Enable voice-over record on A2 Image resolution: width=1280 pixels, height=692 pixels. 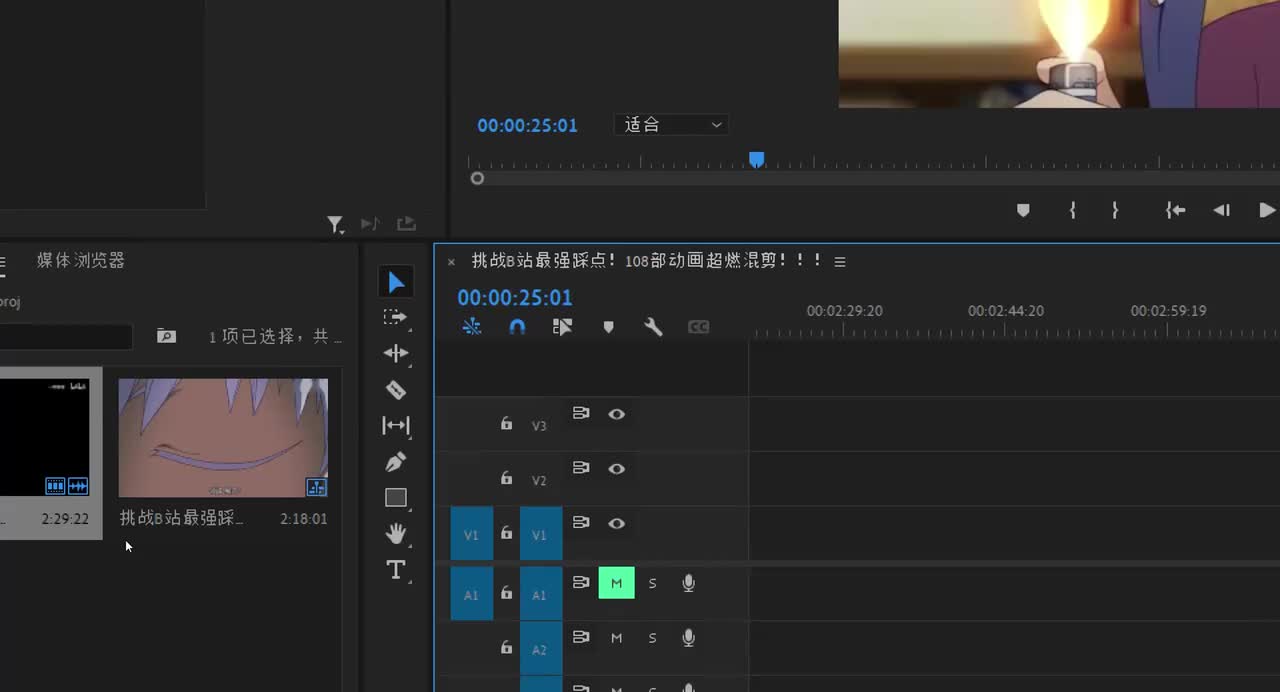[689, 638]
